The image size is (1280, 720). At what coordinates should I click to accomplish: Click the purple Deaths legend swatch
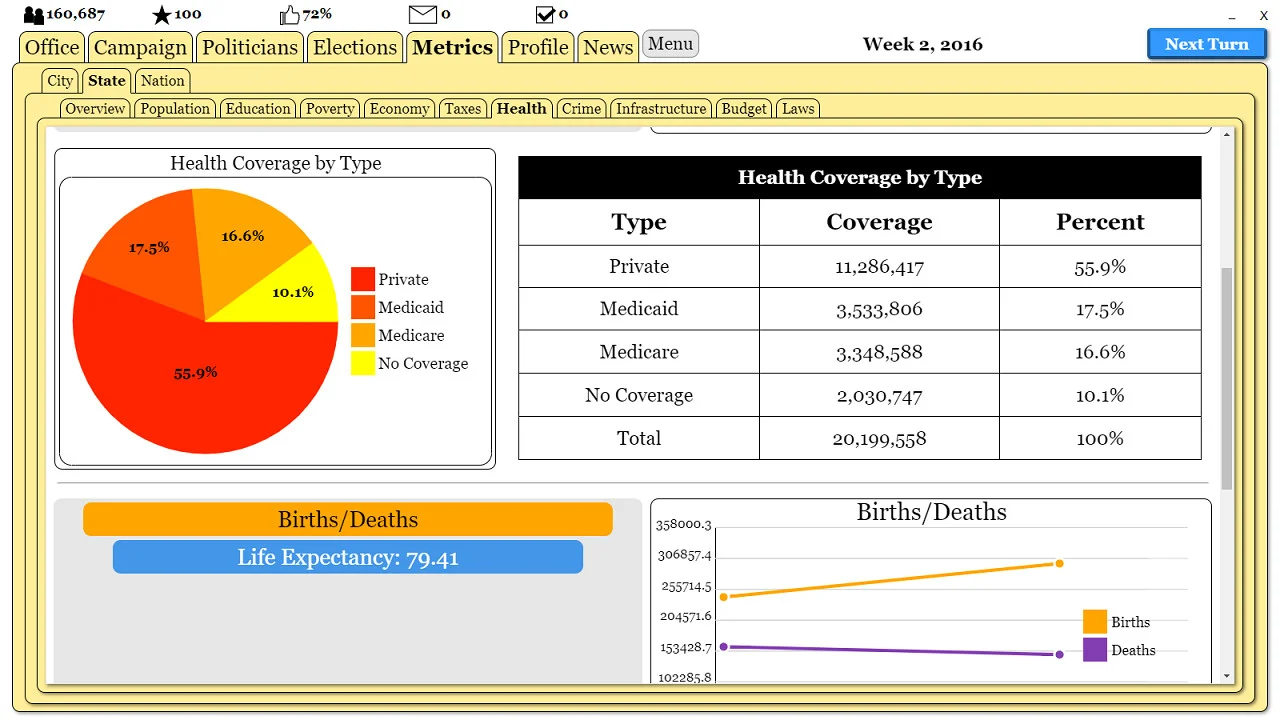point(1094,650)
